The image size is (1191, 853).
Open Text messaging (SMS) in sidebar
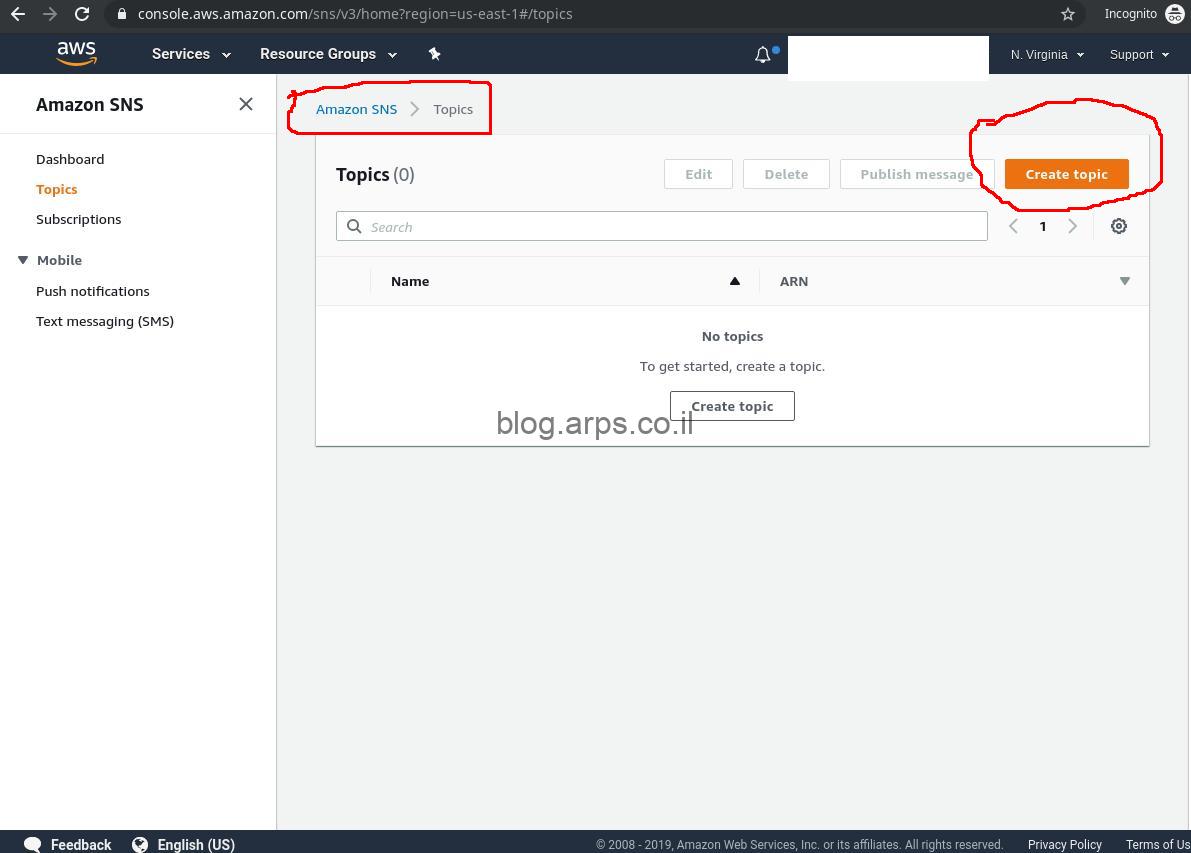(x=105, y=321)
